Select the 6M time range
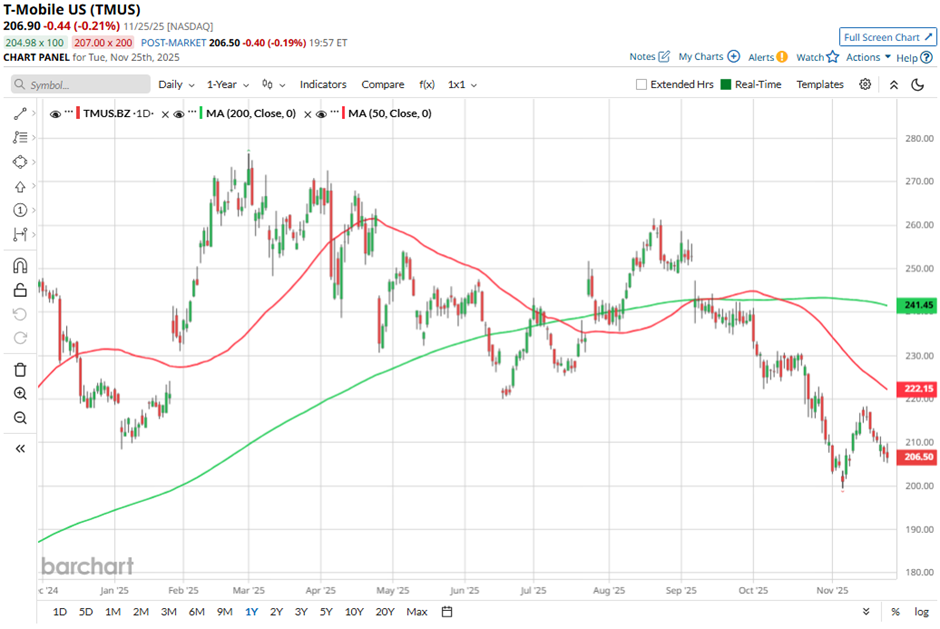This screenshot has width=940, height=629. pos(197,612)
